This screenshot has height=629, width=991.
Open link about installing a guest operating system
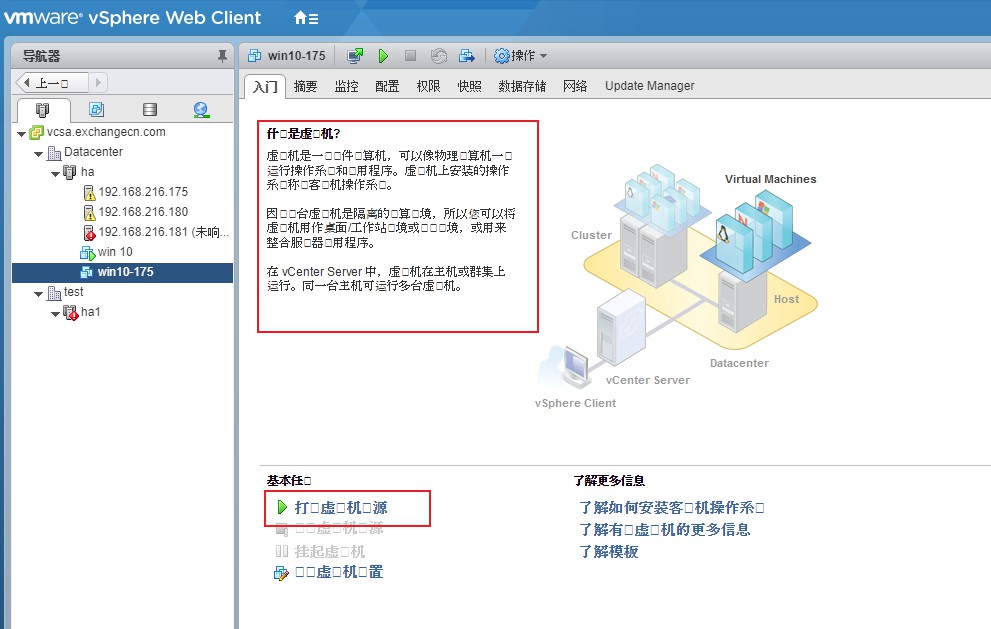click(x=672, y=508)
